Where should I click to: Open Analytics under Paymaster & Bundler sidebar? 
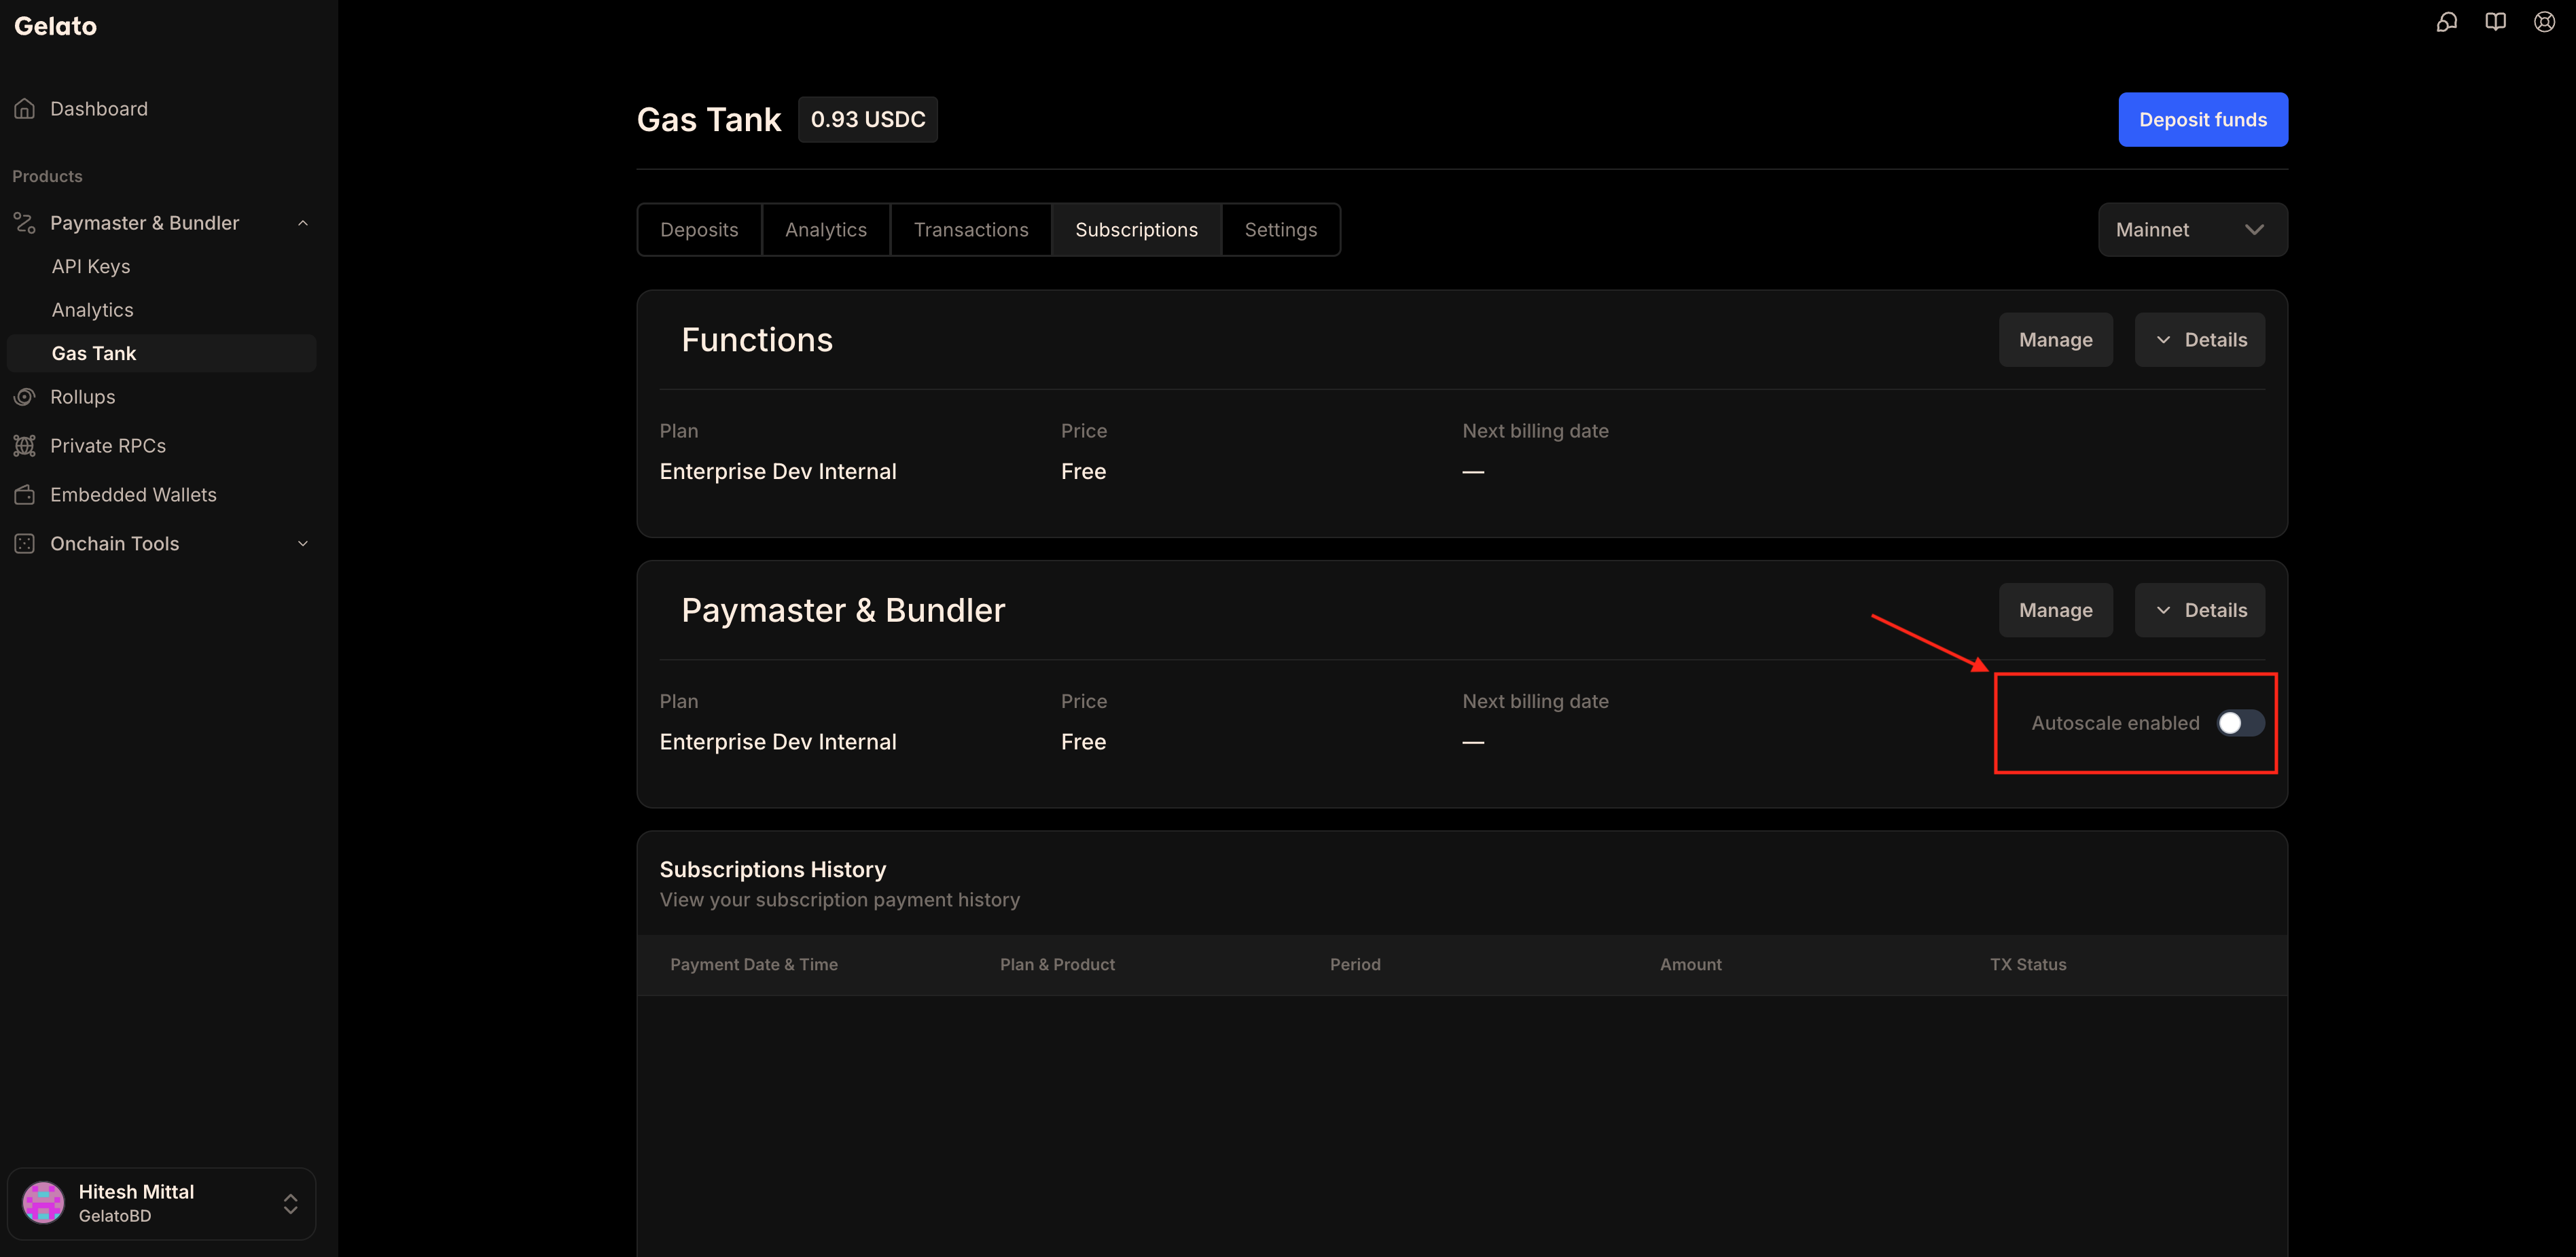coord(92,310)
